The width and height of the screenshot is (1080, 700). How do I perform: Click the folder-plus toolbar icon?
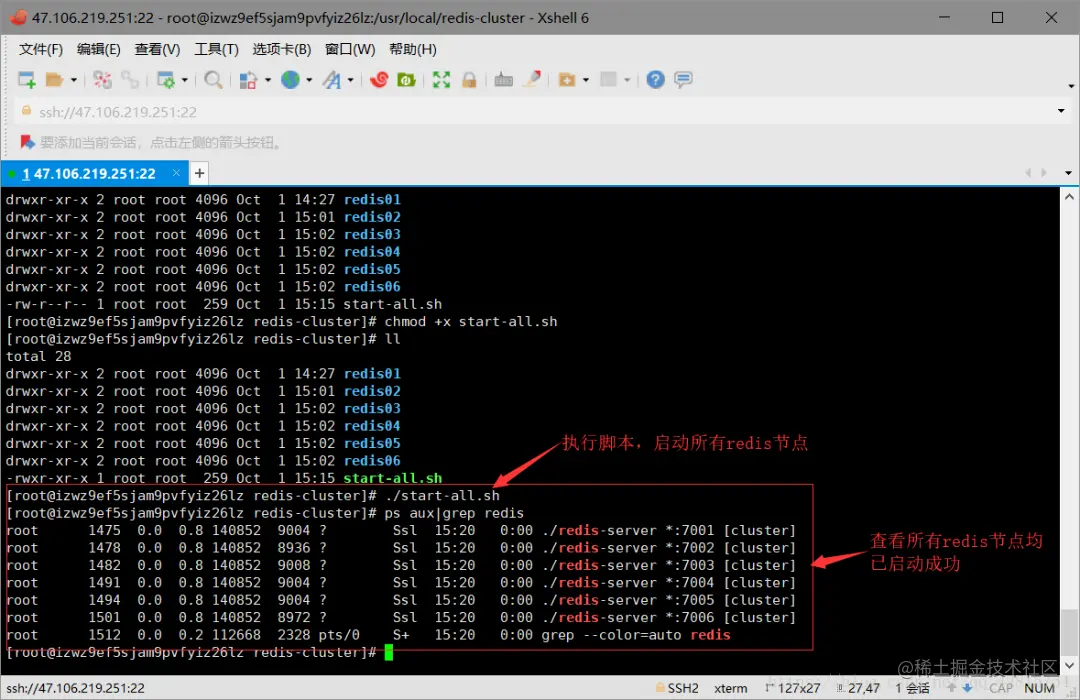567,80
